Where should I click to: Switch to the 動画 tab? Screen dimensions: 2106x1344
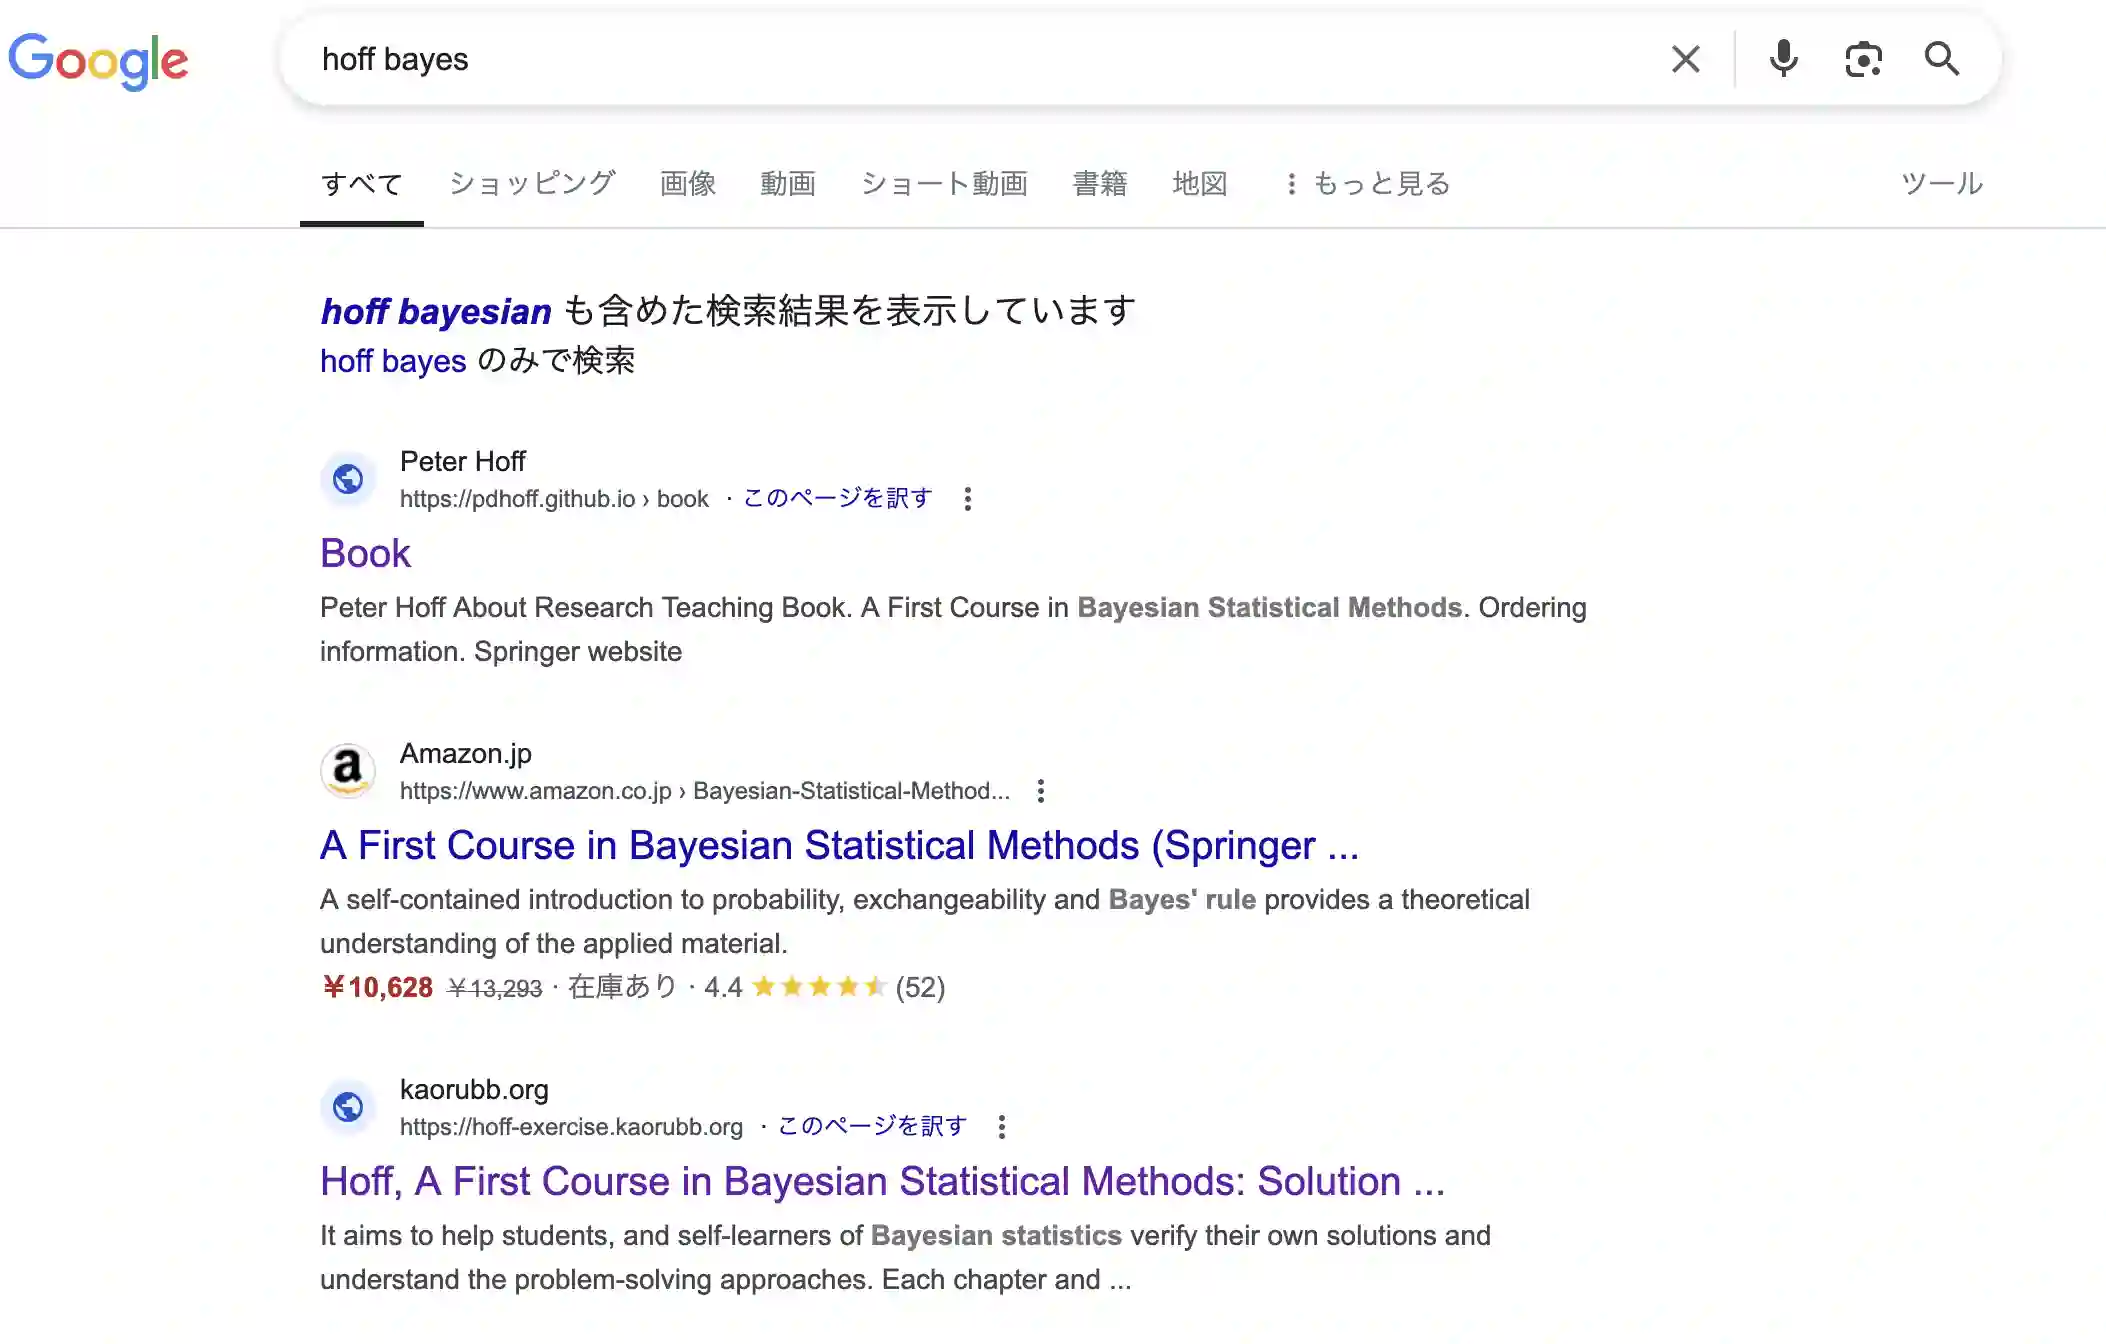[x=788, y=184]
